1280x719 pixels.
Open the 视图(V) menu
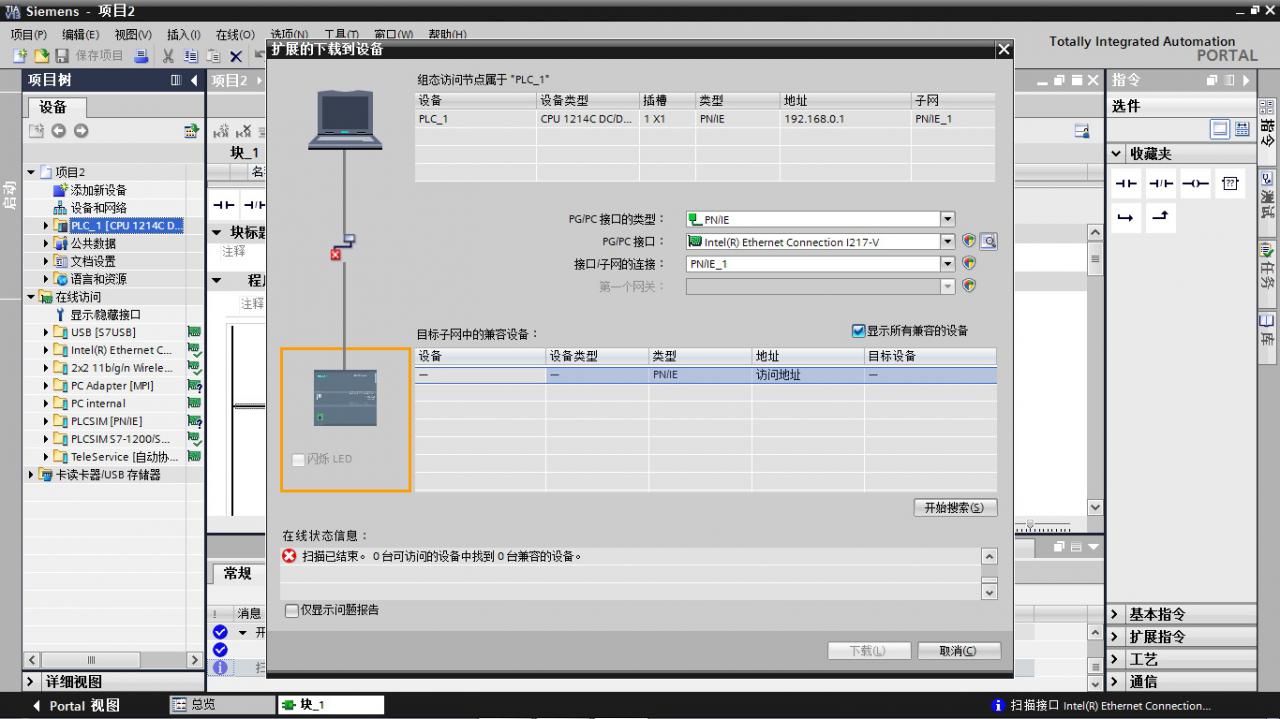[x=133, y=35]
